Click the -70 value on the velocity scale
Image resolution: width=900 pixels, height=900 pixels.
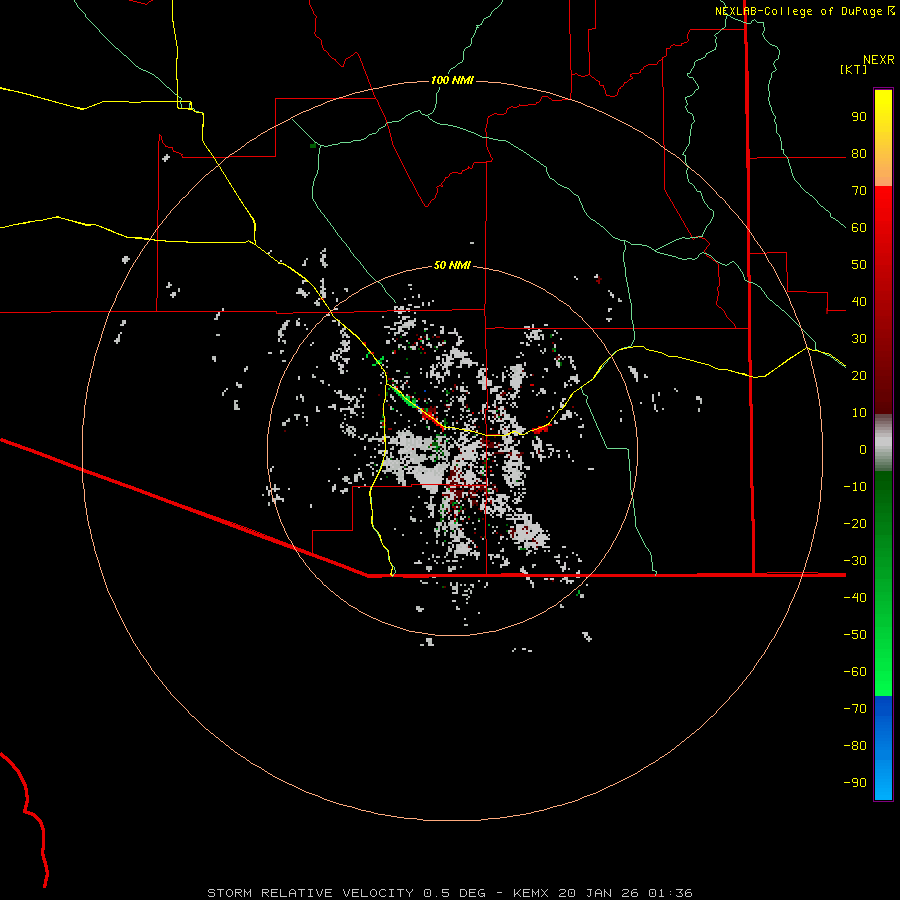click(855, 709)
